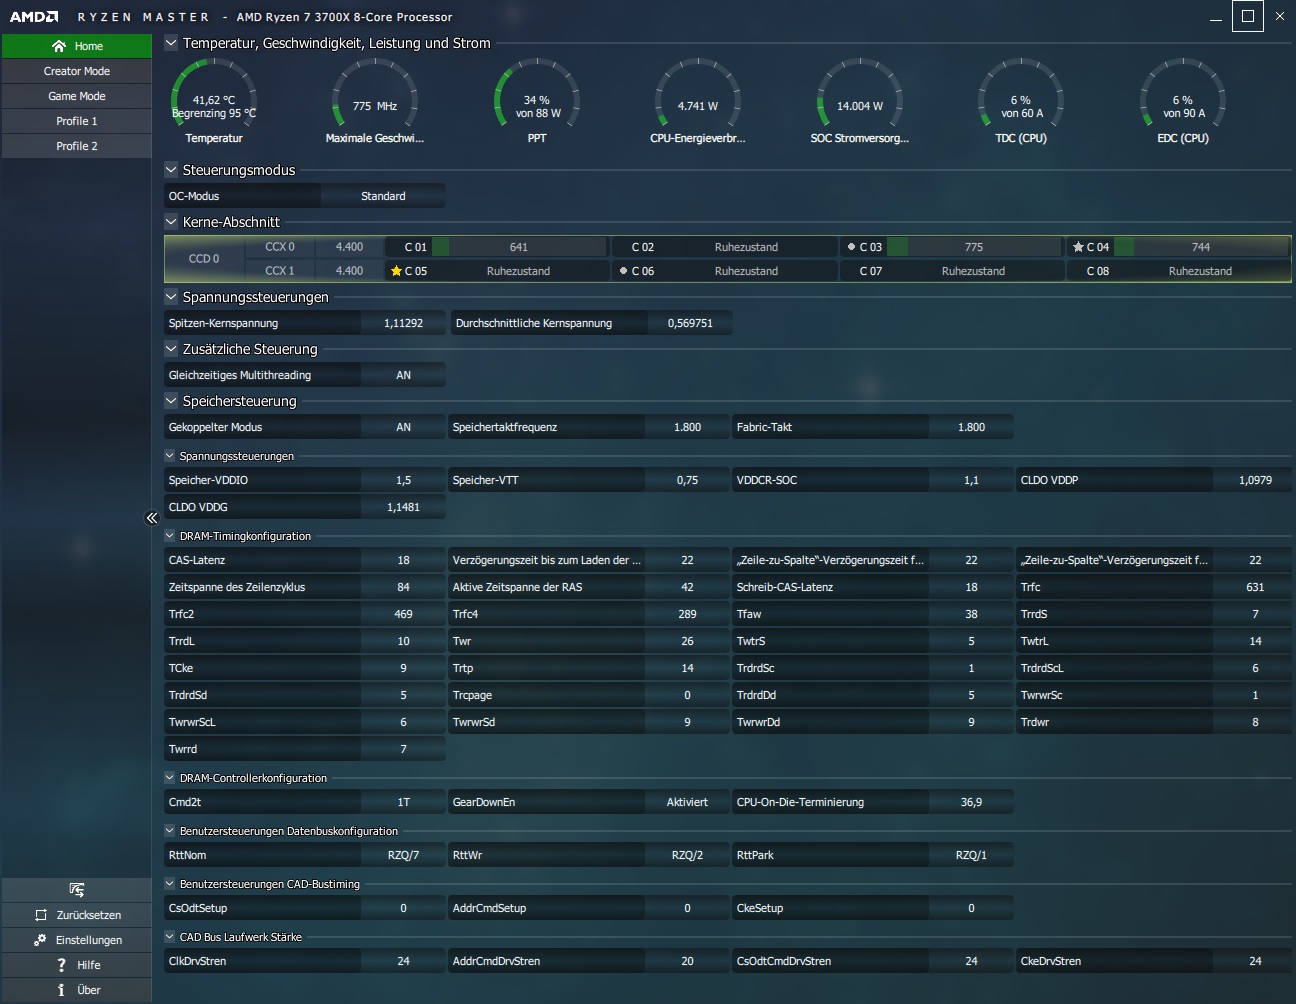Click CCX 0 4.400 value
This screenshot has width=1296, height=1004.
(x=349, y=247)
